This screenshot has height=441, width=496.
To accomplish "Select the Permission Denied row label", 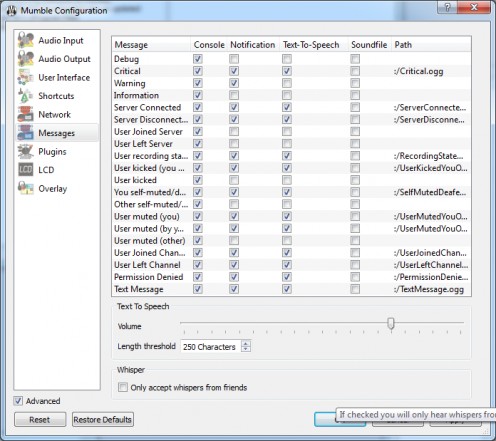I will 148,277.
